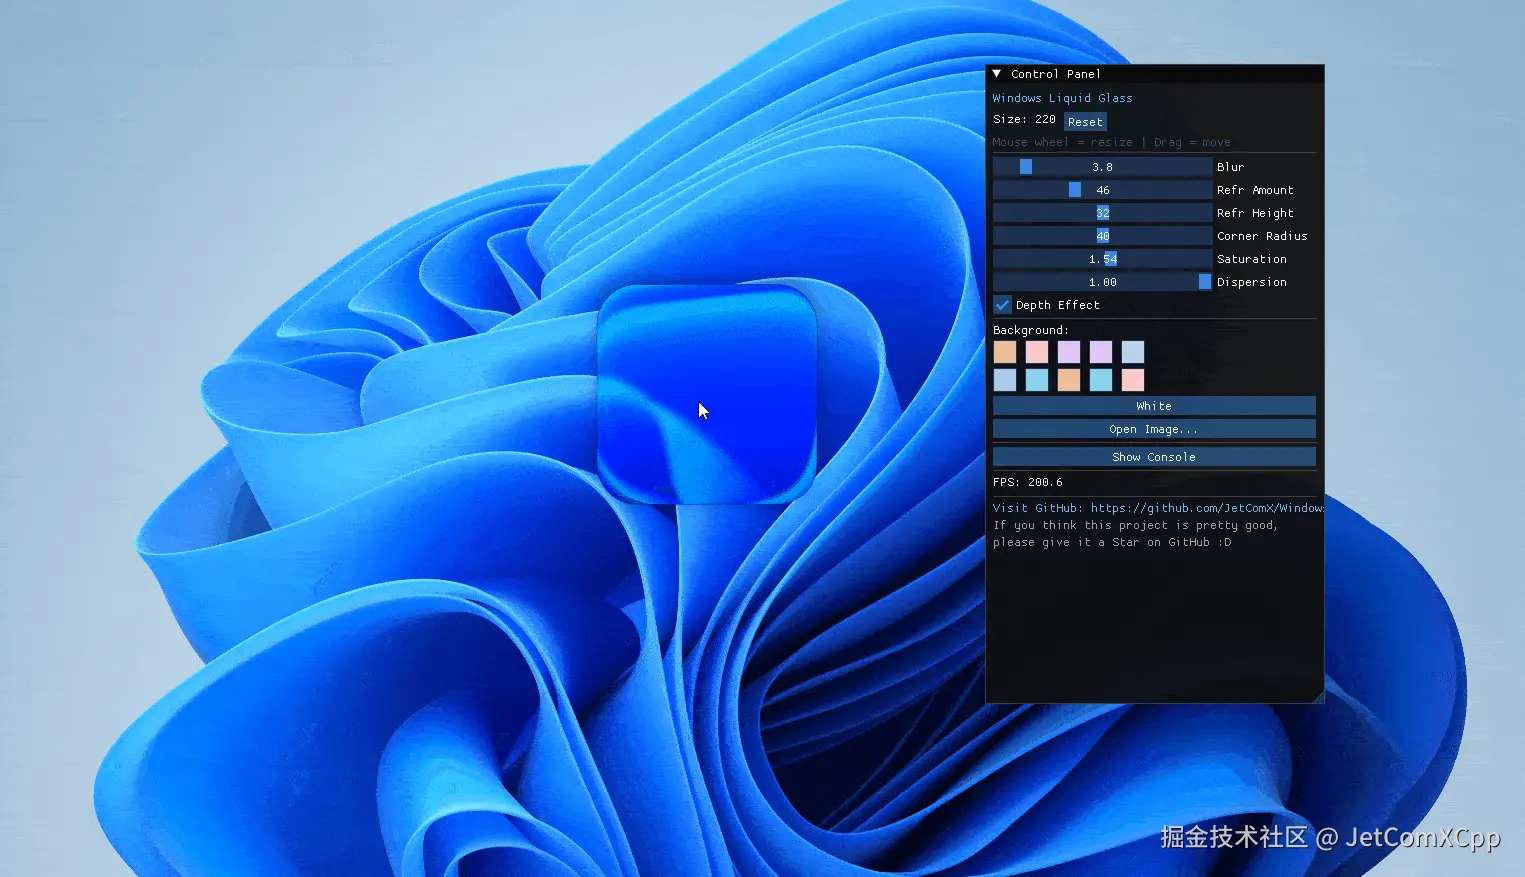Click the Refr Height slider
Viewport: 1525px width, 877px height.
(x=1102, y=213)
